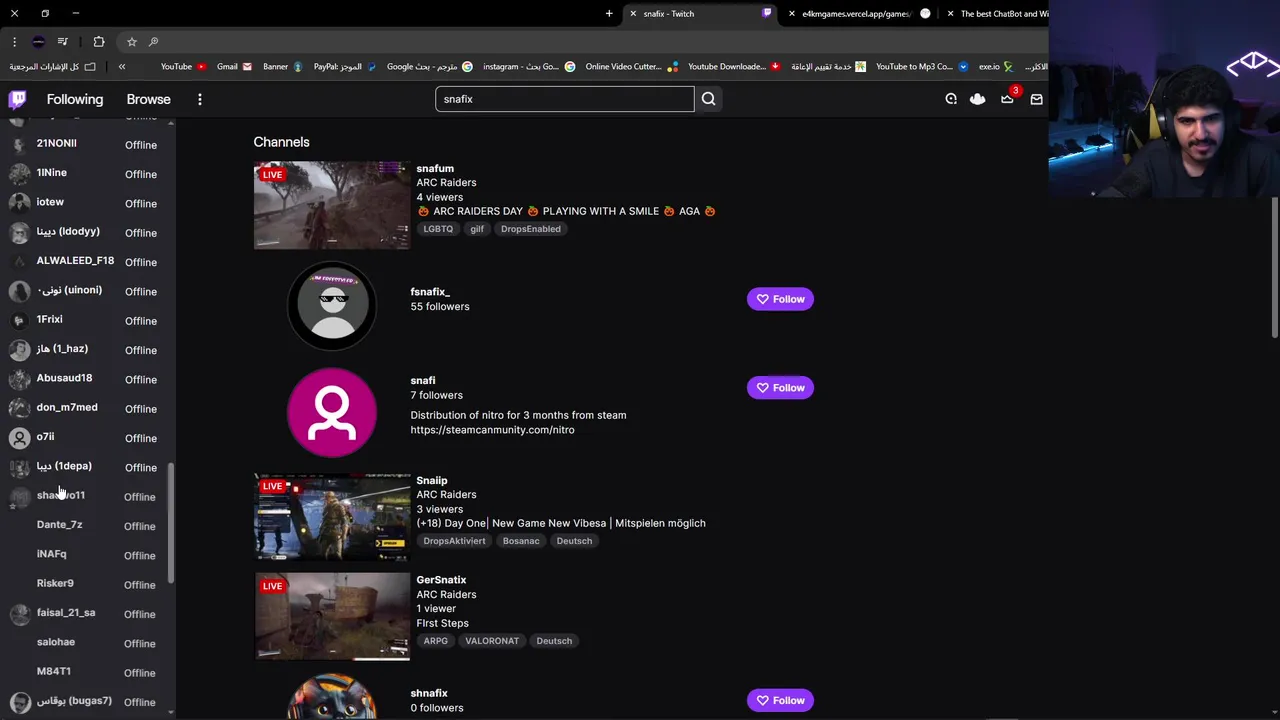Screen dimensions: 1280x720
Task: Open the YouTube to Mp3 bookmark
Action: click(922, 67)
